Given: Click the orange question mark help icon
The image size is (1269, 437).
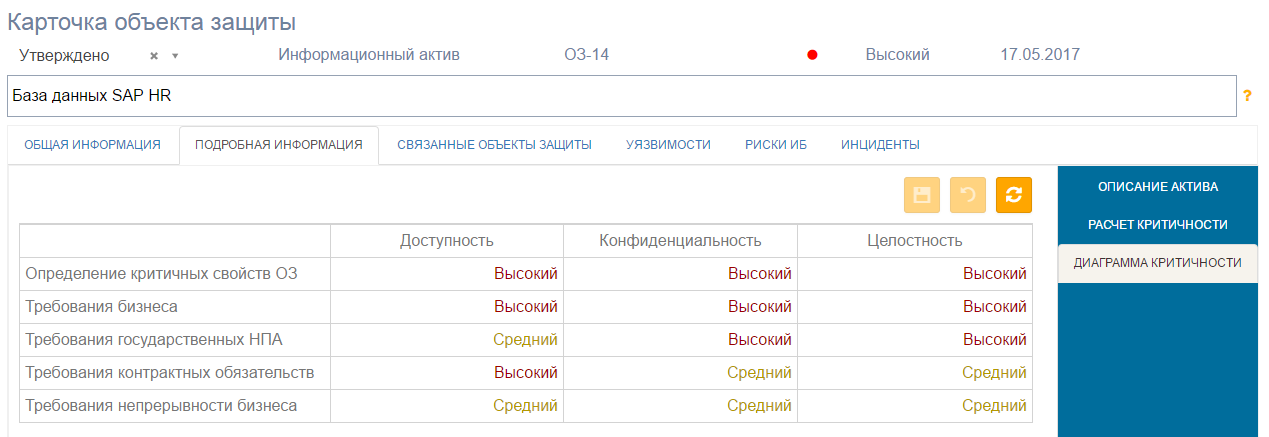Looking at the screenshot, I should [x=1247, y=97].
